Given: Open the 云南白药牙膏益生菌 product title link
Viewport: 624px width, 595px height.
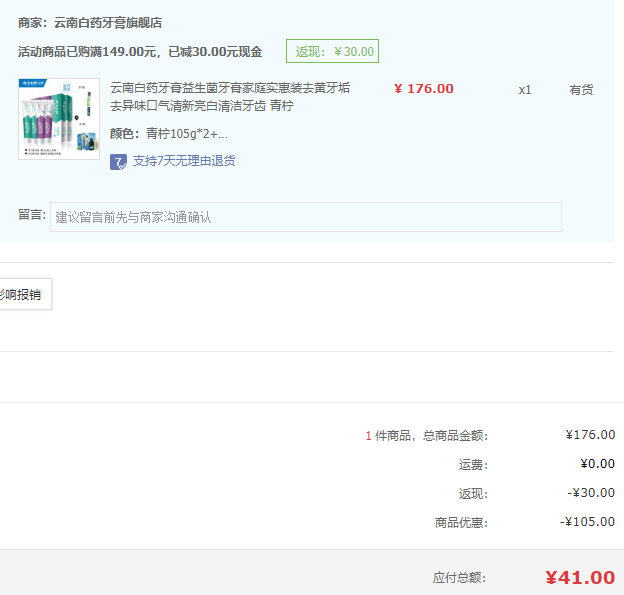Looking at the screenshot, I should click(230, 97).
